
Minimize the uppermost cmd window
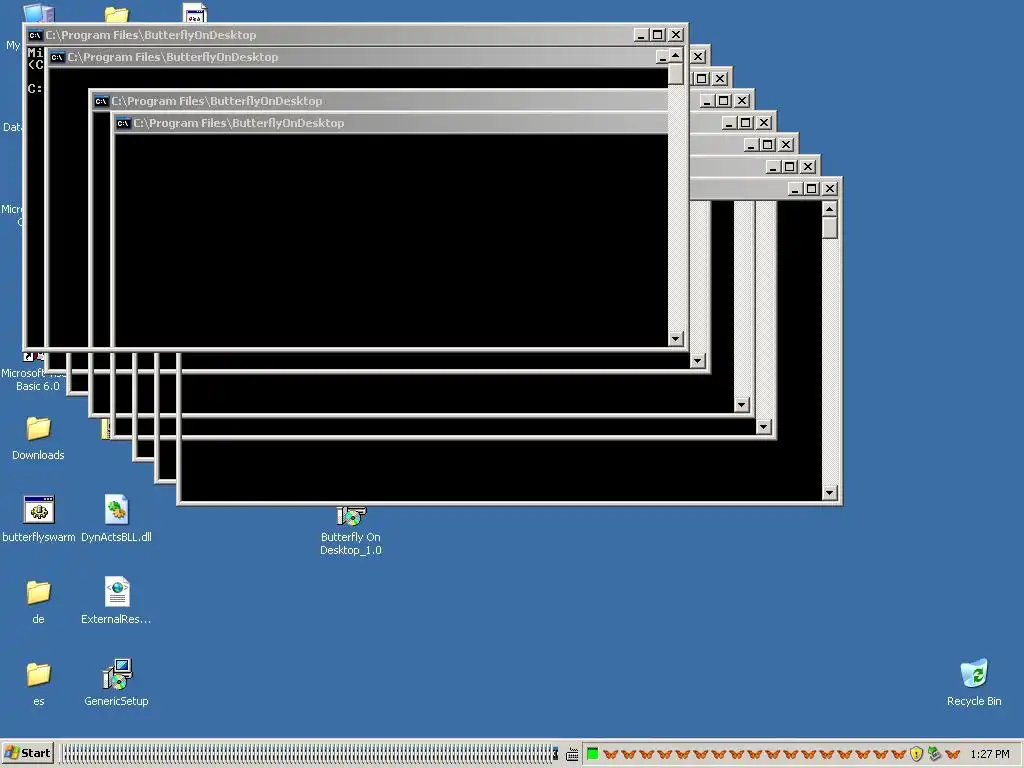(641, 35)
